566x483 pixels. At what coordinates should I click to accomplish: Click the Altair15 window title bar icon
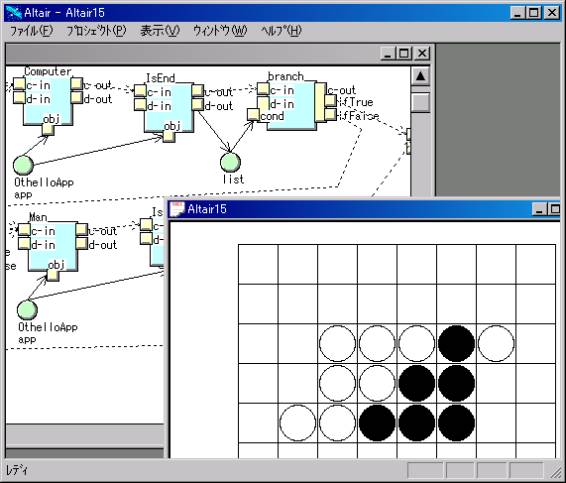click(x=177, y=209)
